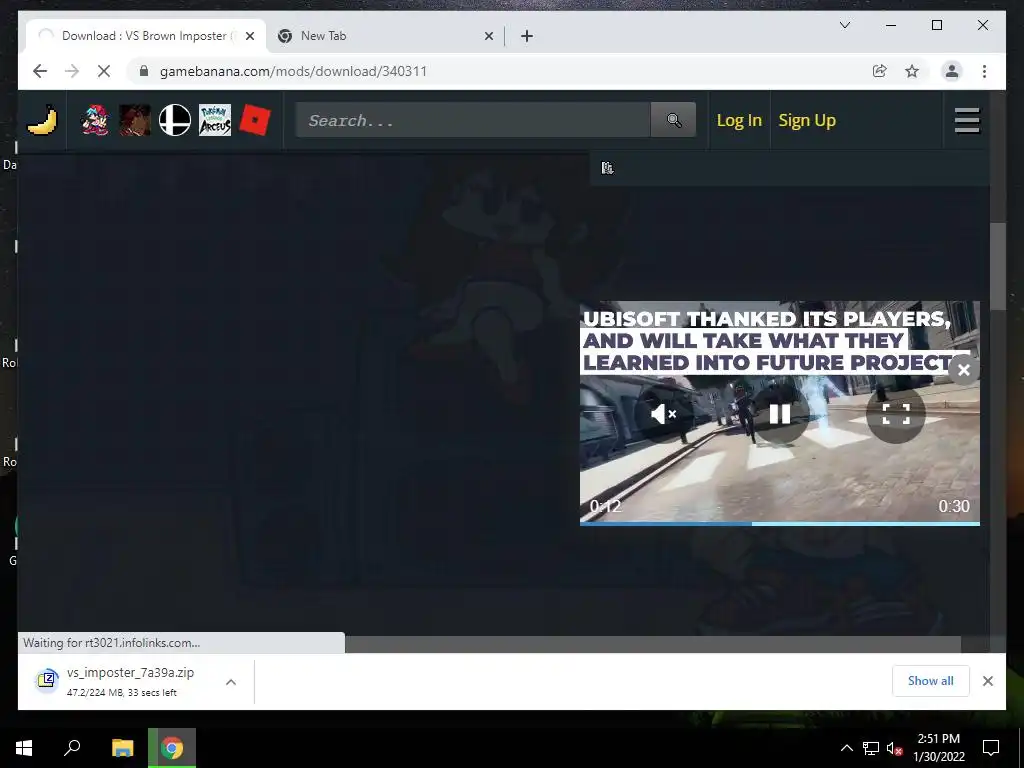
Task: Open the Chrome profile avatar
Action: point(952,71)
